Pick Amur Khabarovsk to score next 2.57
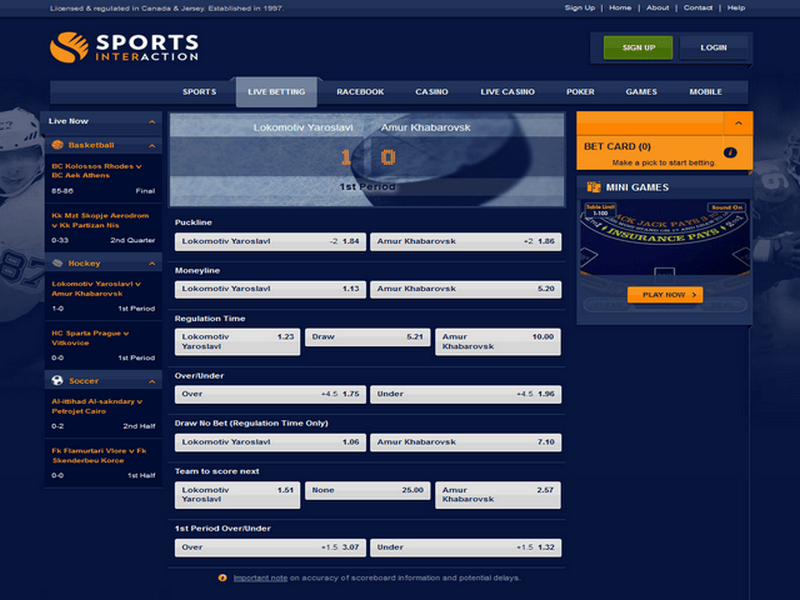 coord(498,495)
